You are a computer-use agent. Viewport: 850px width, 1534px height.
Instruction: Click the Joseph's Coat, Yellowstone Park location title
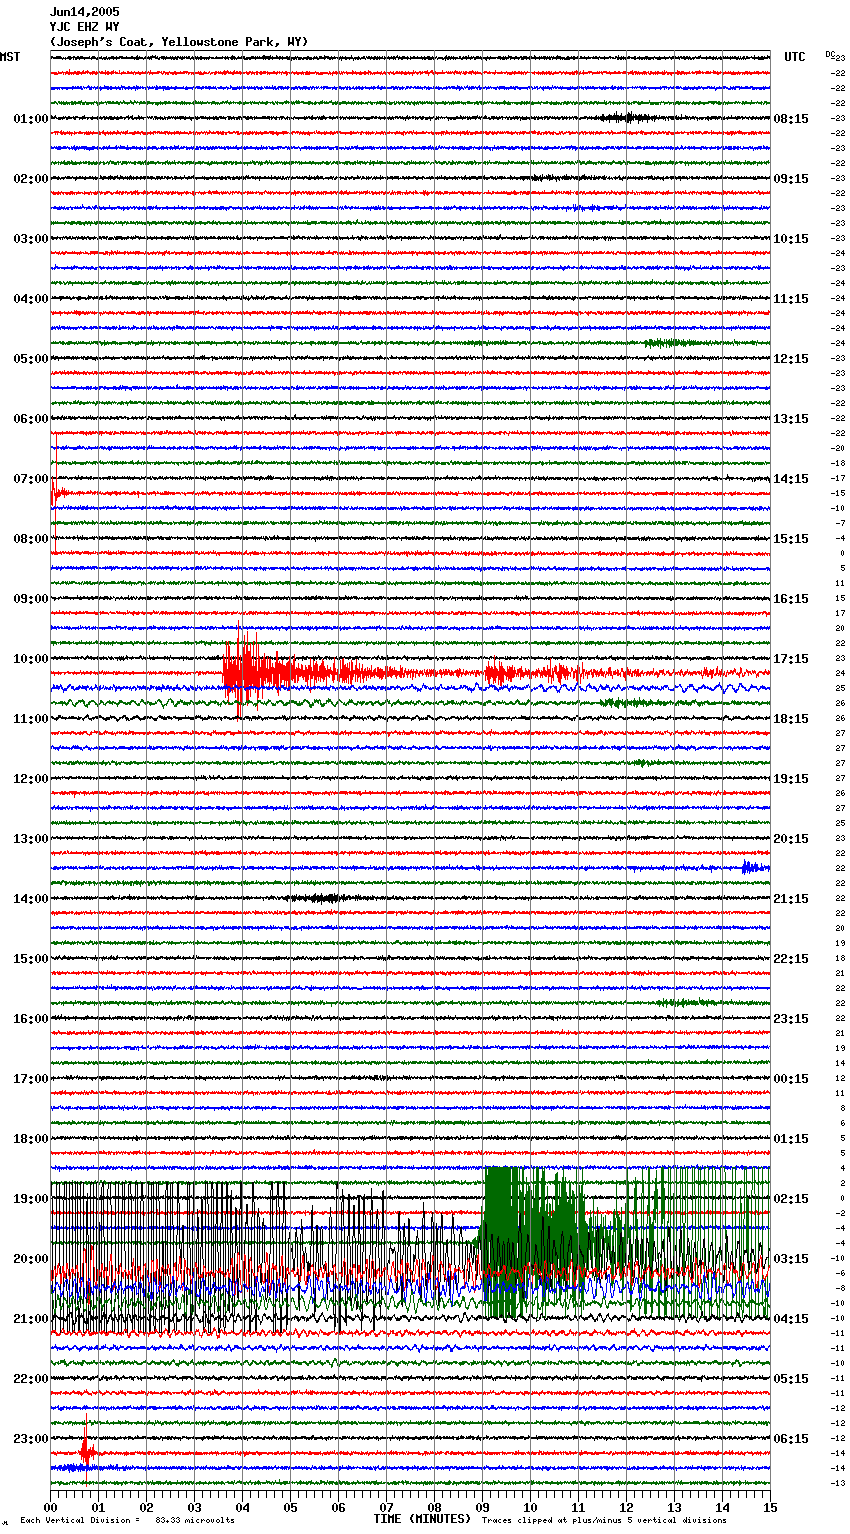[179, 42]
